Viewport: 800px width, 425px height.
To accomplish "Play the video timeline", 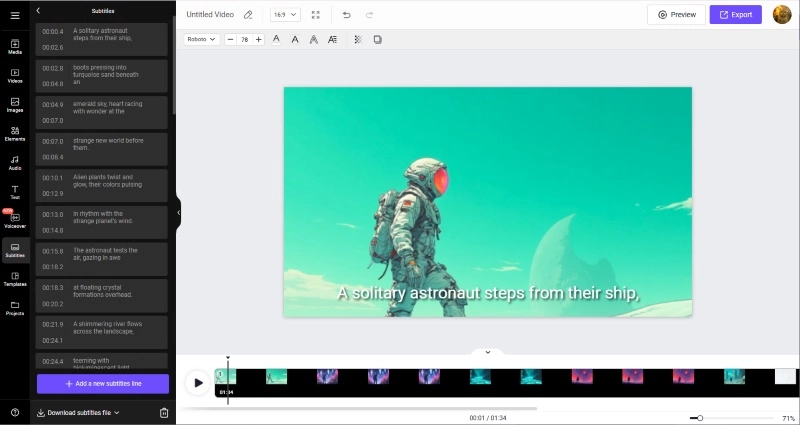I will (198, 383).
